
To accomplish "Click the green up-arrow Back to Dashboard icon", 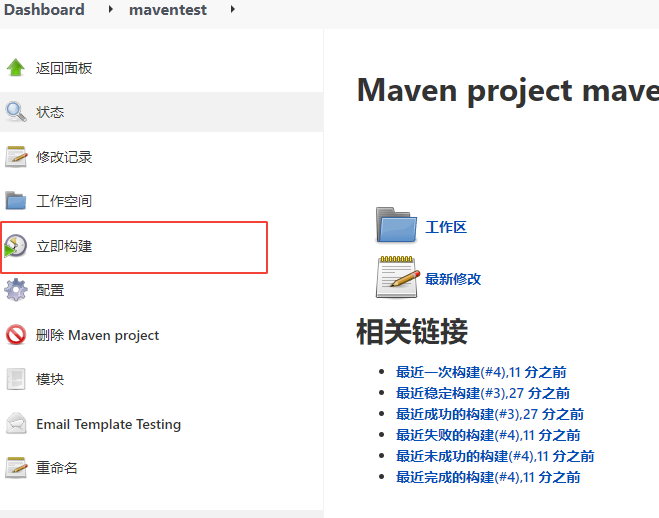I will pyautogui.click(x=16, y=68).
